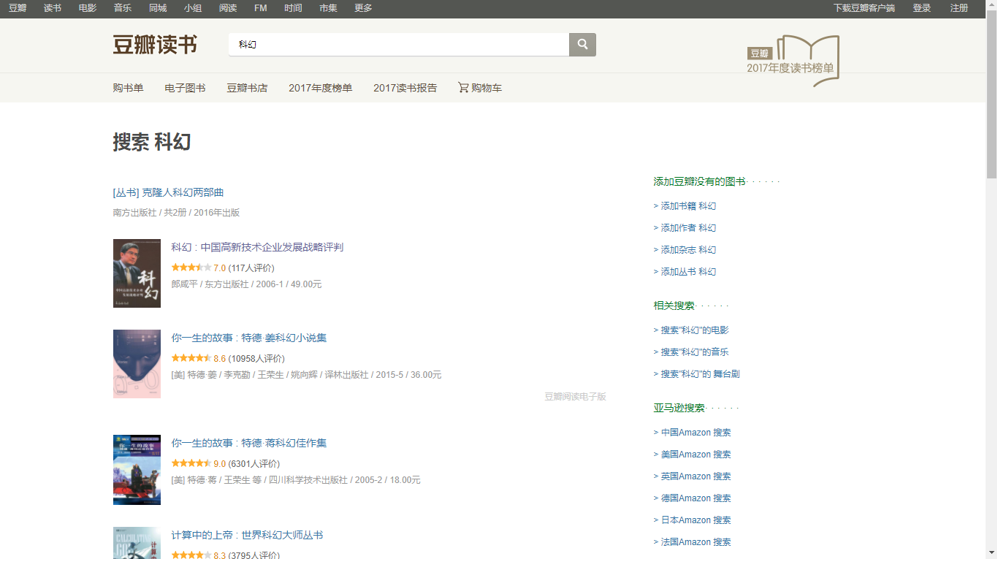Click 添加书籍 科幻 in the sidebar
Screen dimensions: 997x570
(x=687, y=206)
